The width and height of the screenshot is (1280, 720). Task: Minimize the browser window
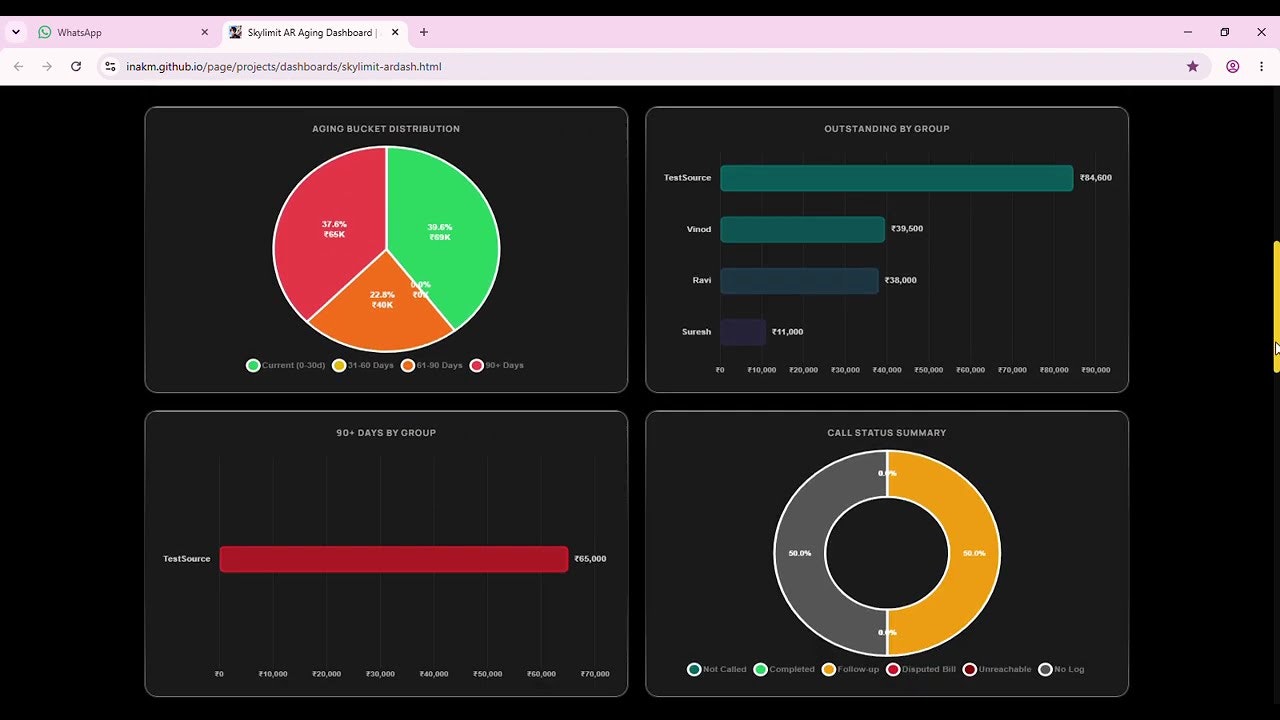tap(1188, 32)
